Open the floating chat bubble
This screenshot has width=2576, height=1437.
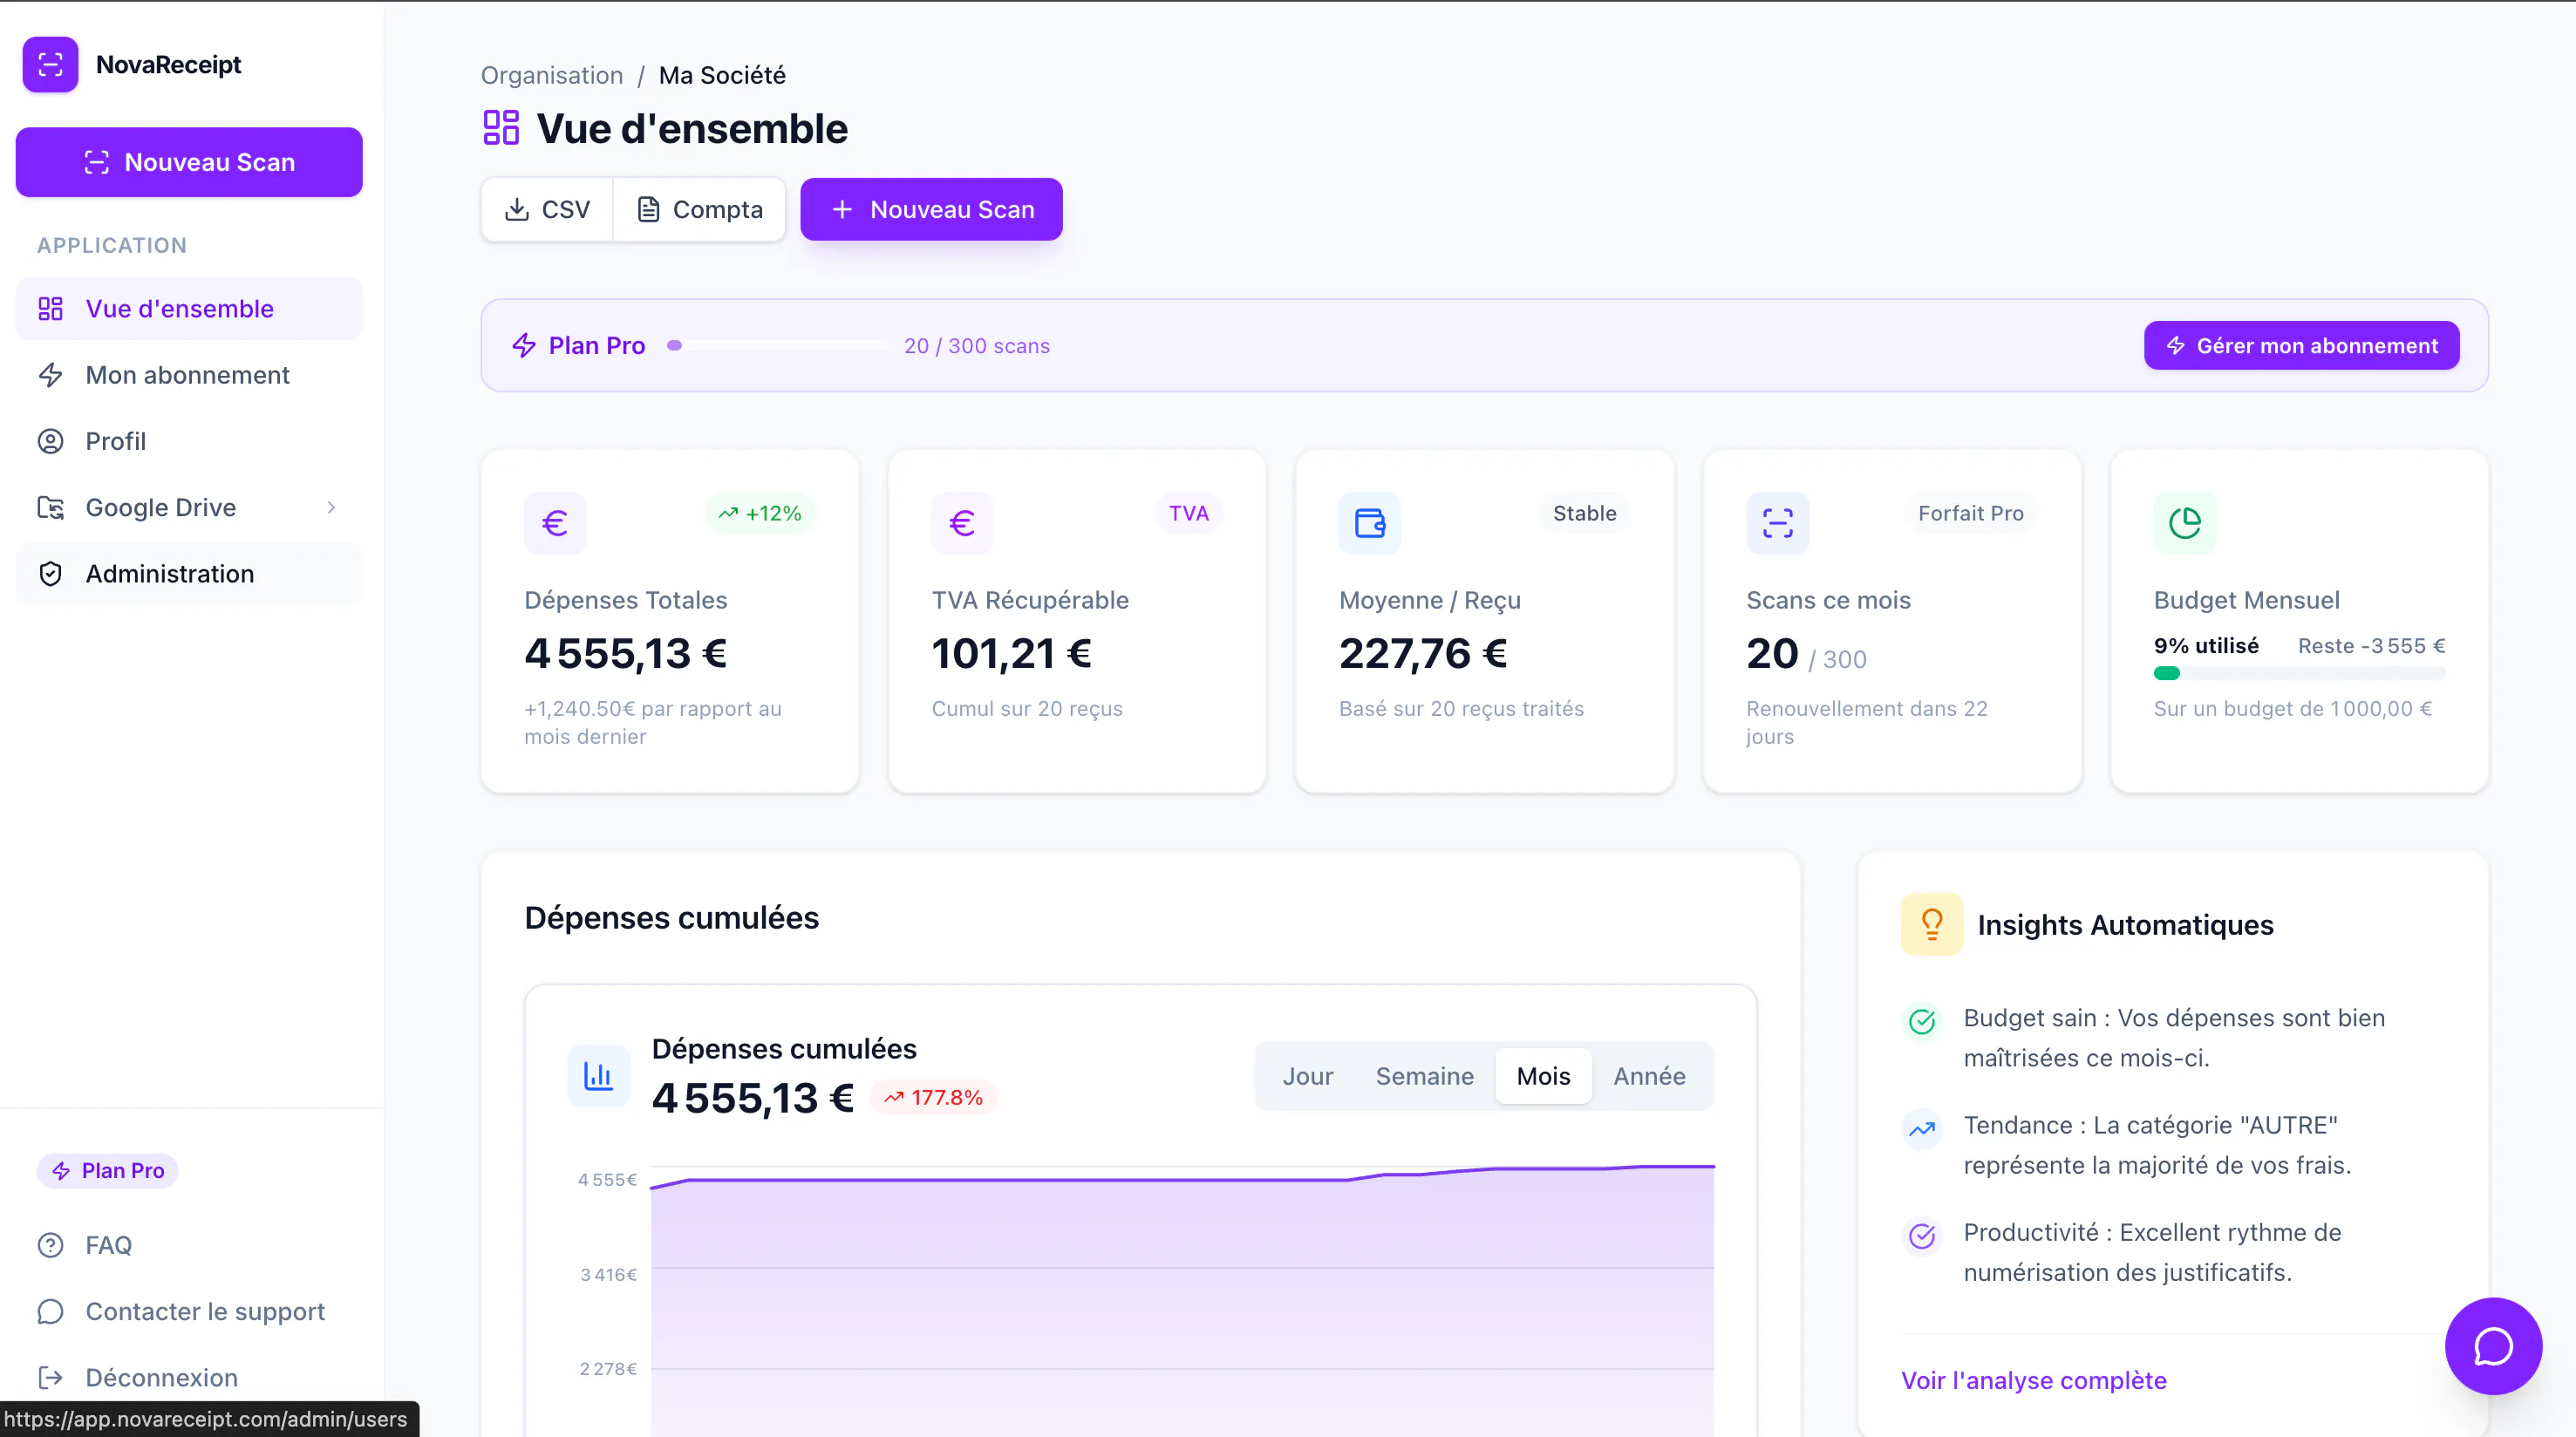point(2493,1346)
